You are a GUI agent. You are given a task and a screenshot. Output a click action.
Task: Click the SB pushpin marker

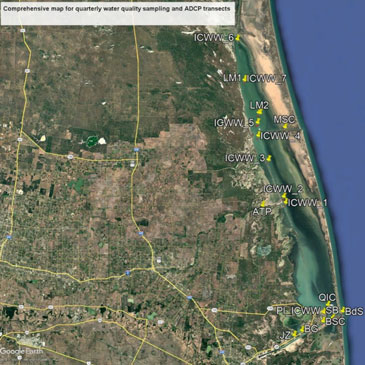(333, 316)
